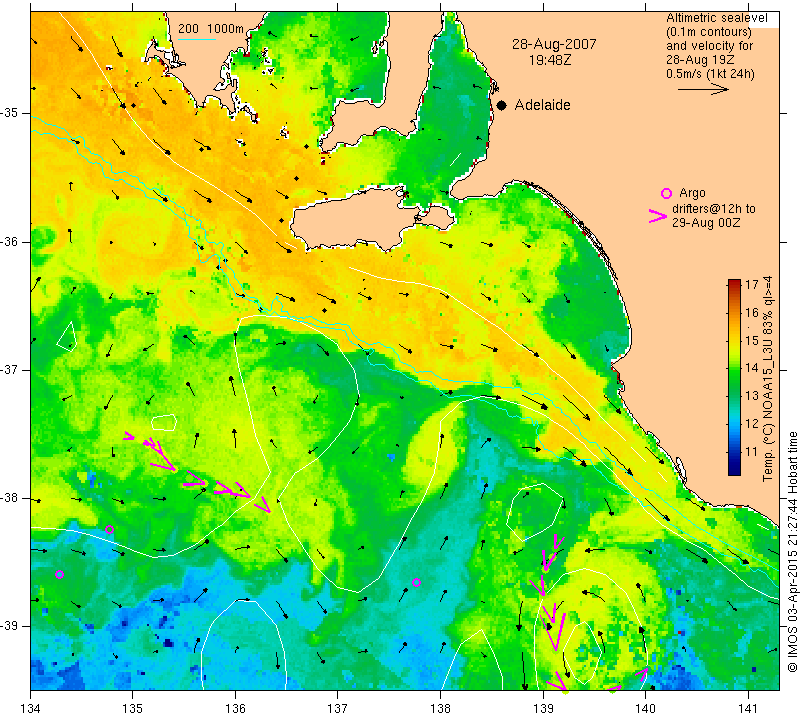Click colorbar tick label '17'

coord(752,285)
